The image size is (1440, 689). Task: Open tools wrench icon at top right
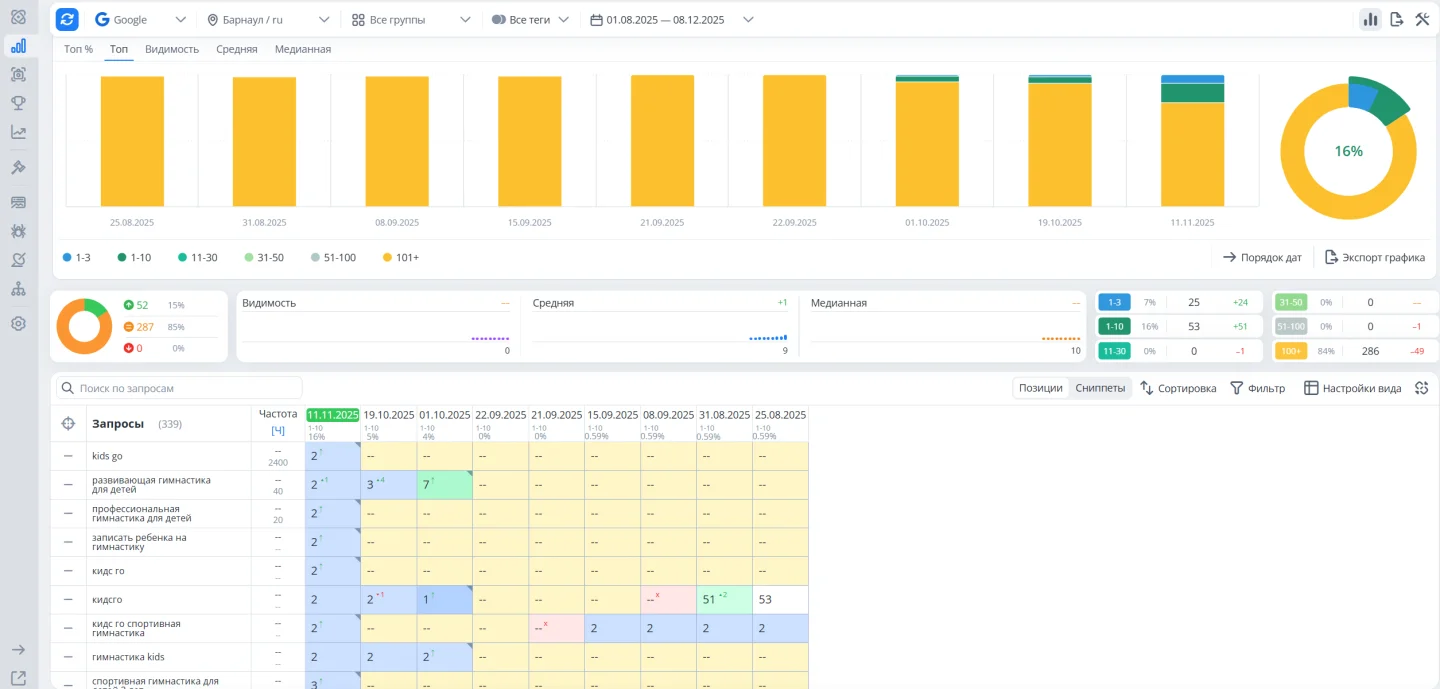coord(1422,19)
